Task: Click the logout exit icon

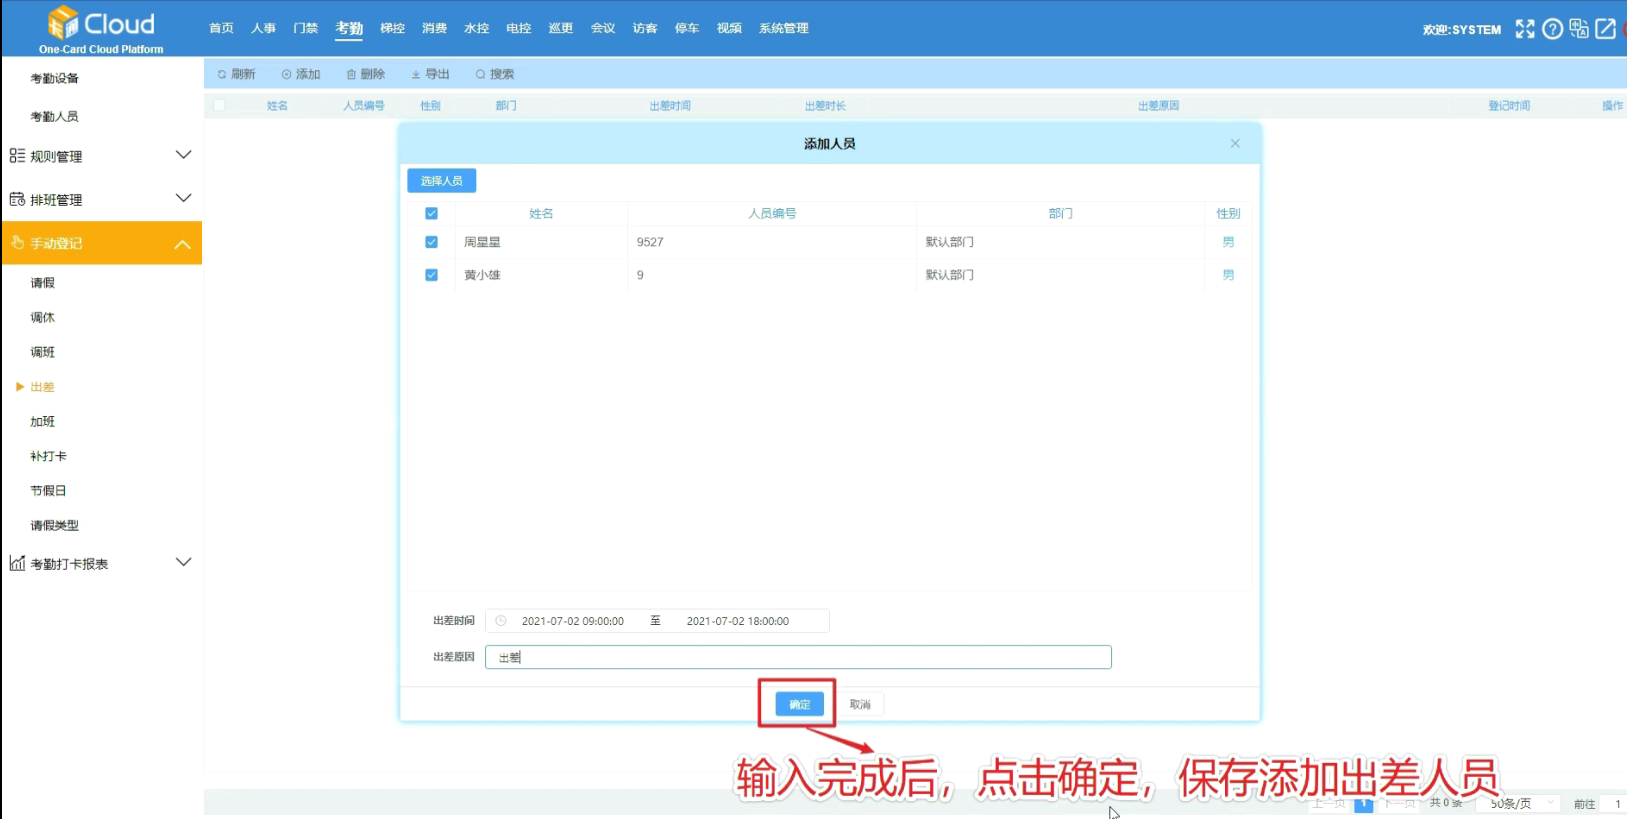Action: 1606,29
